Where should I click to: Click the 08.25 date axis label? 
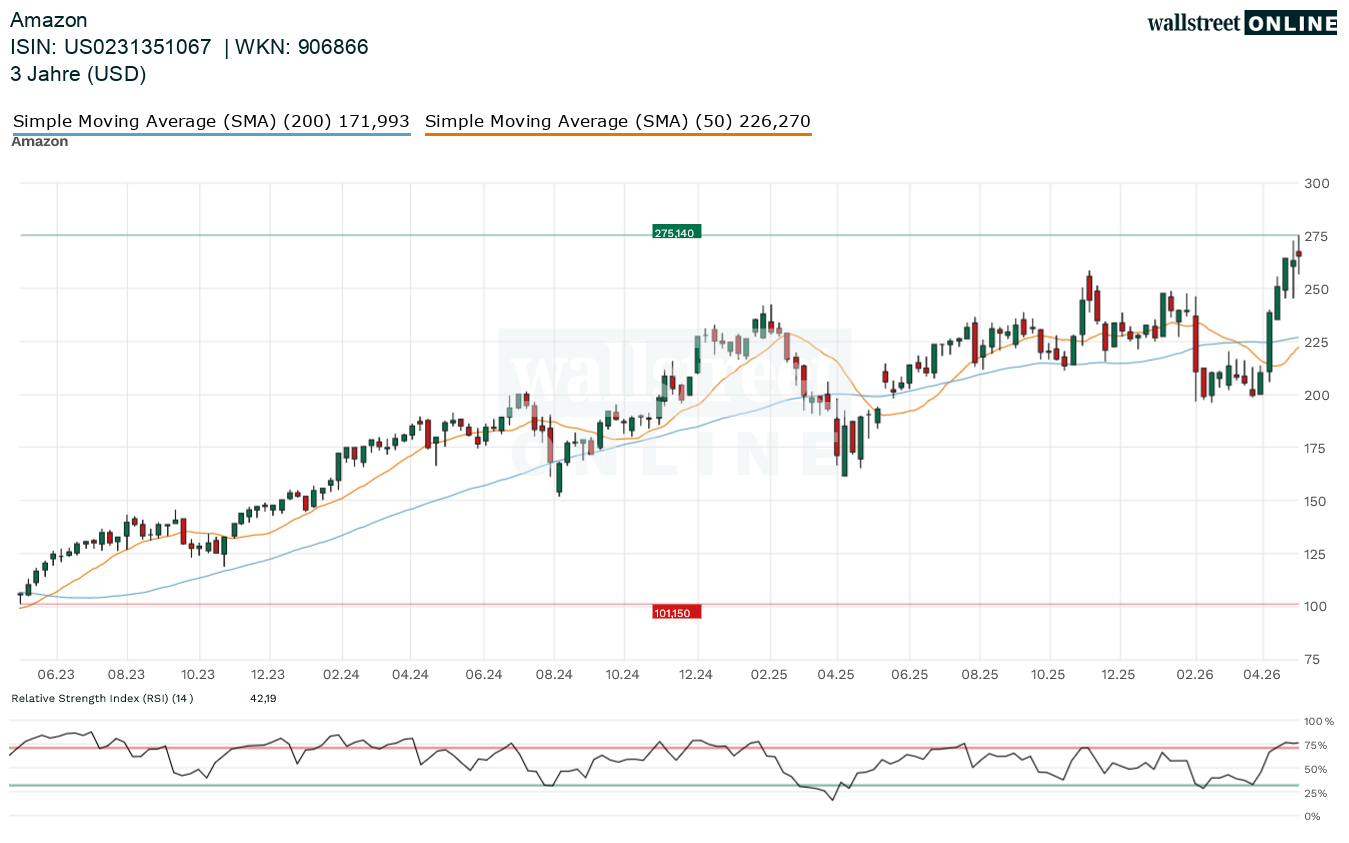[x=979, y=676]
